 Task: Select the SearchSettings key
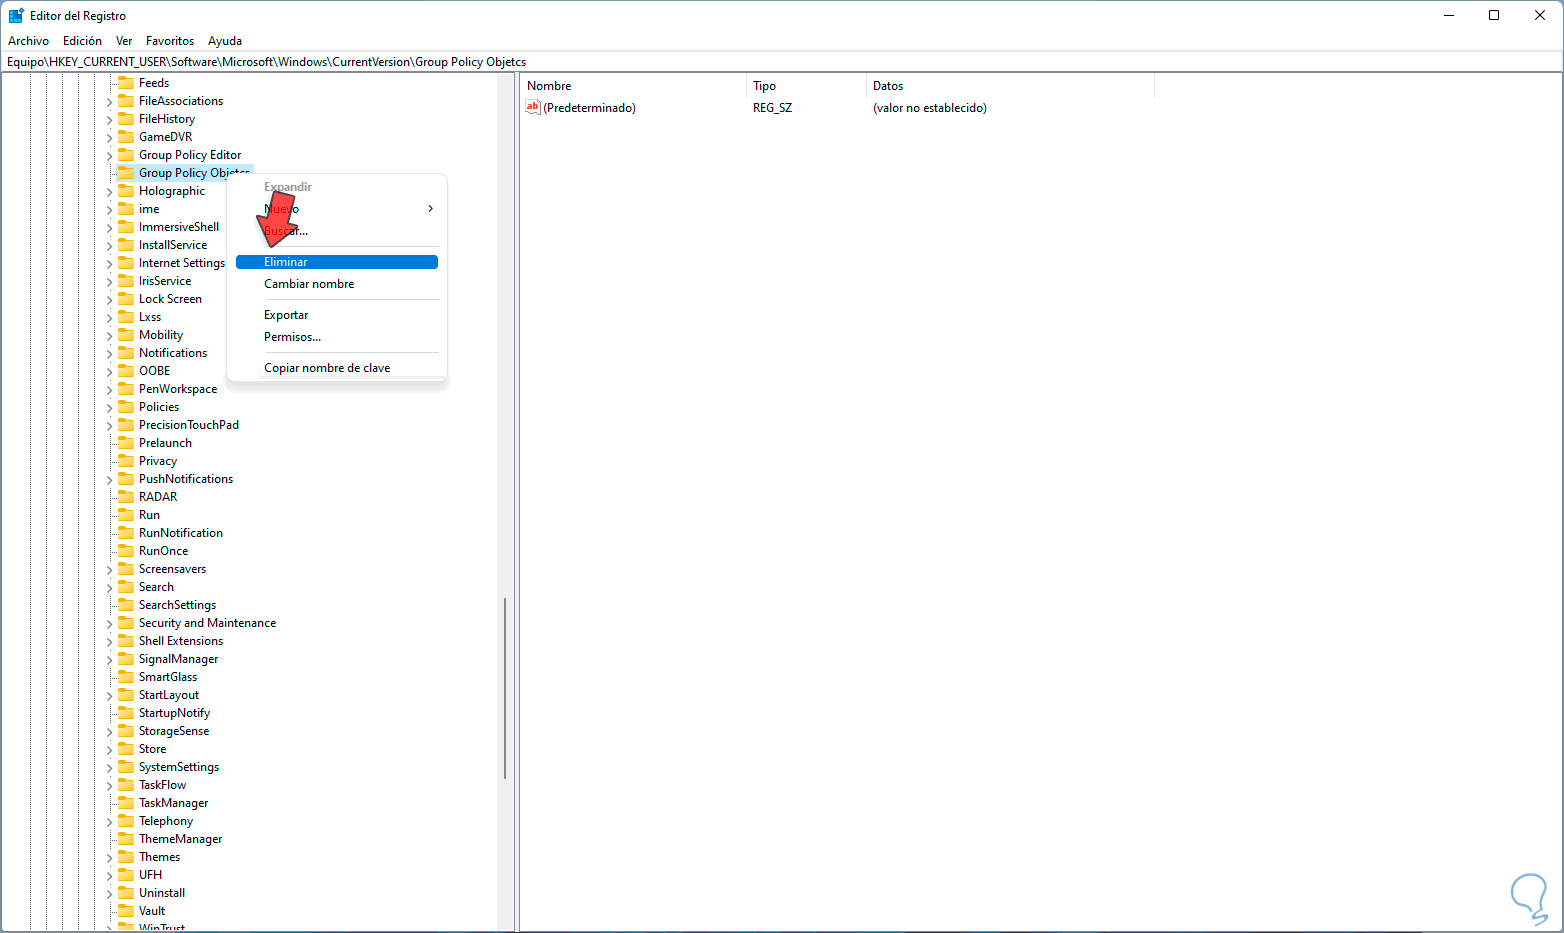point(177,605)
